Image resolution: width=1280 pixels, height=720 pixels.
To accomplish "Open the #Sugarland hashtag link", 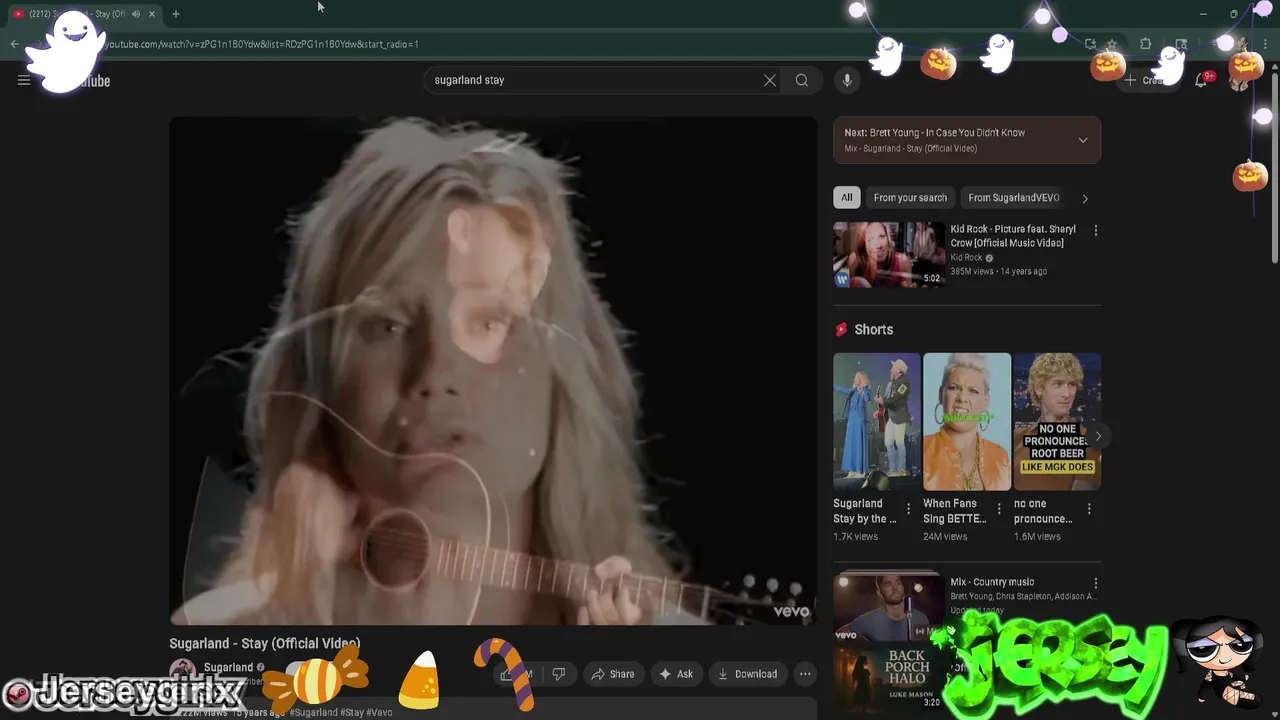I will click(x=313, y=712).
